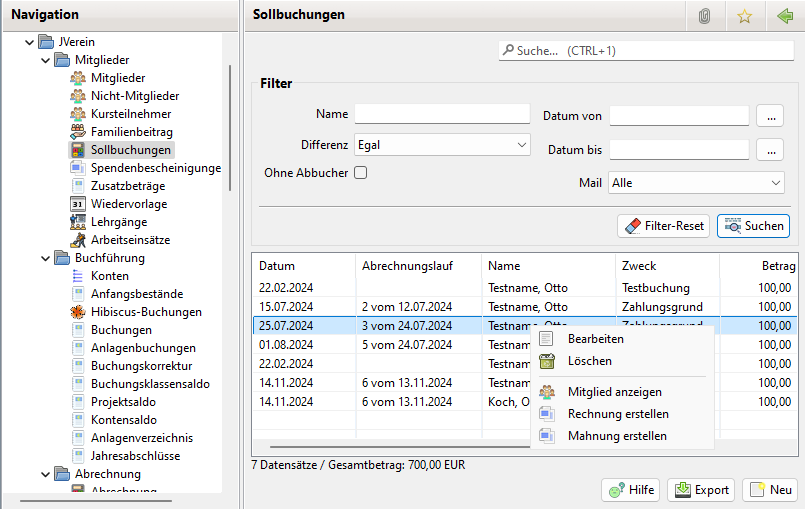Click the paperclip attachment icon
The height and width of the screenshot is (509, 805).
704,16
